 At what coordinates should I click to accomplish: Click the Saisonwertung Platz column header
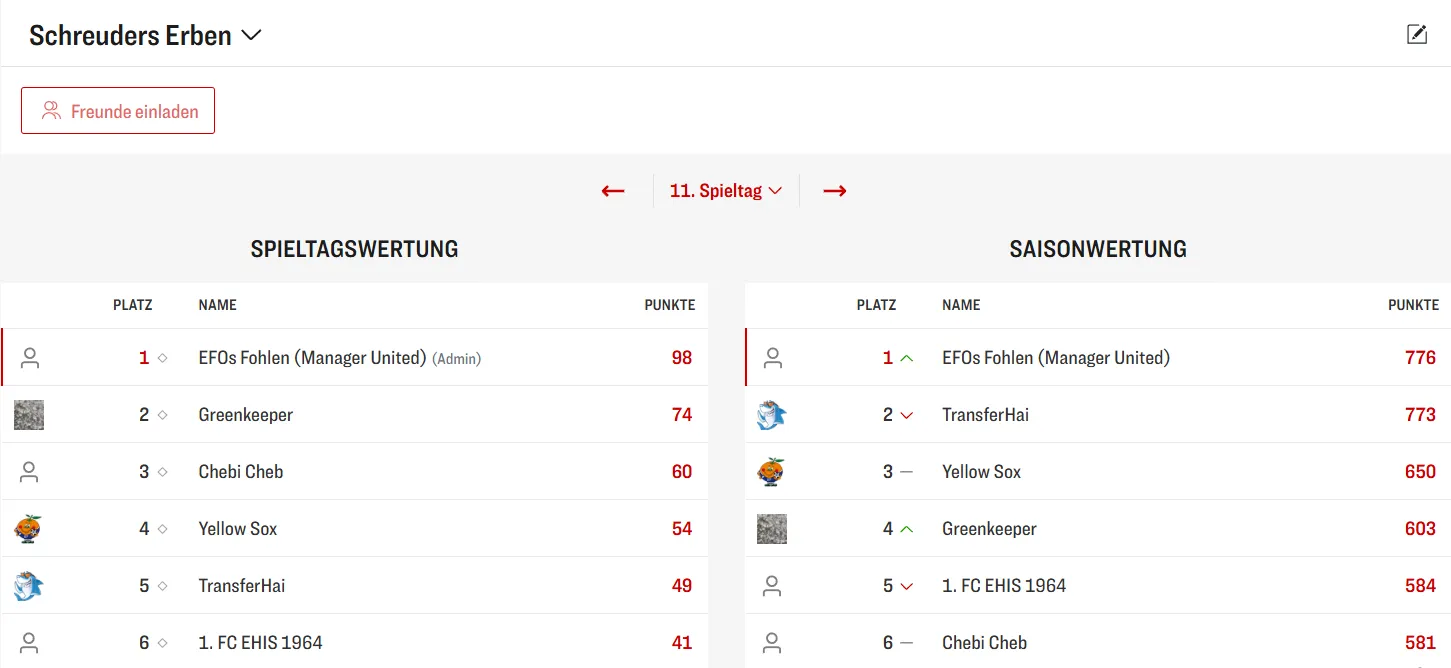[x=876, y=305]
